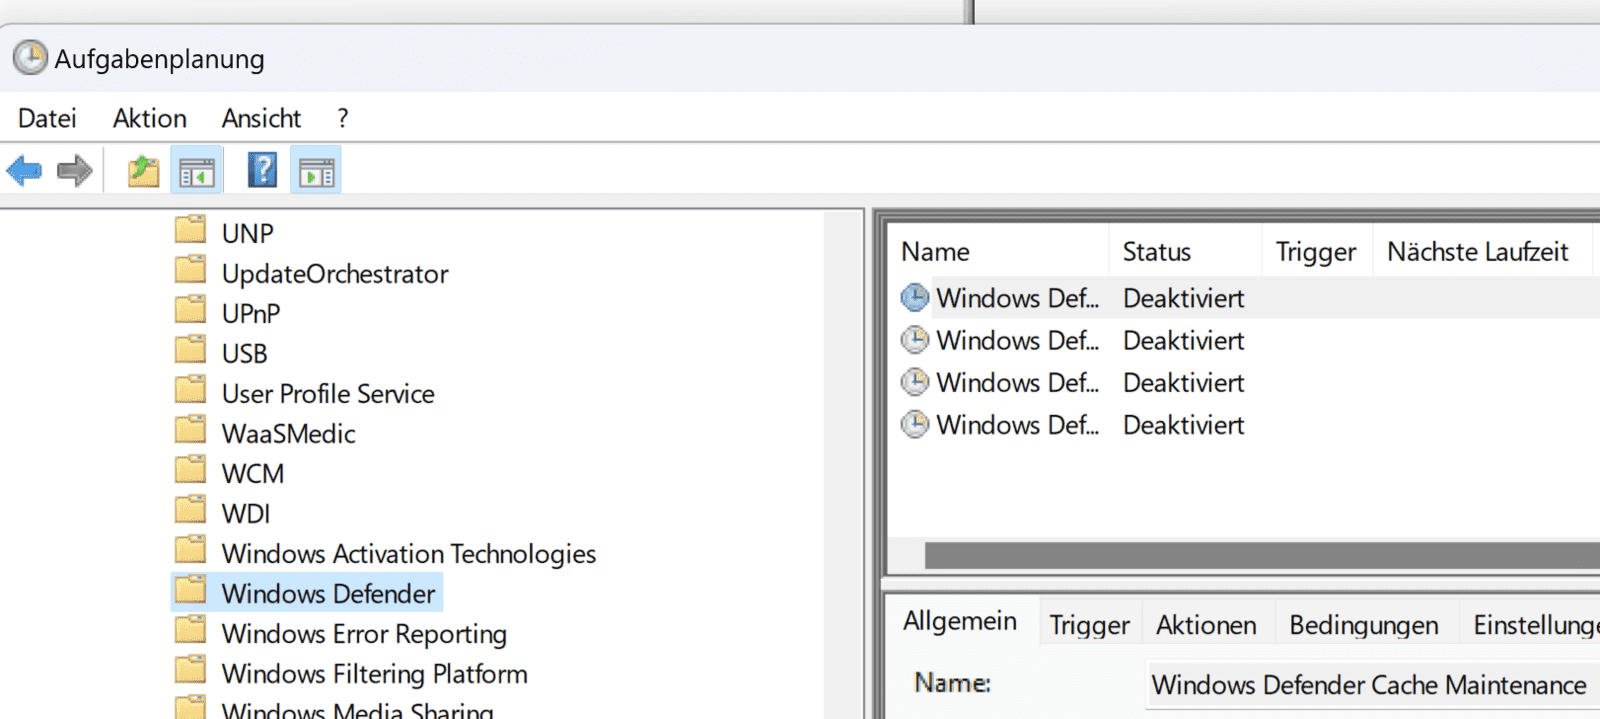The width and height of the screenshot is (1600, 719).
Task: Sort by the Status column header
Action: point(1186,251)
